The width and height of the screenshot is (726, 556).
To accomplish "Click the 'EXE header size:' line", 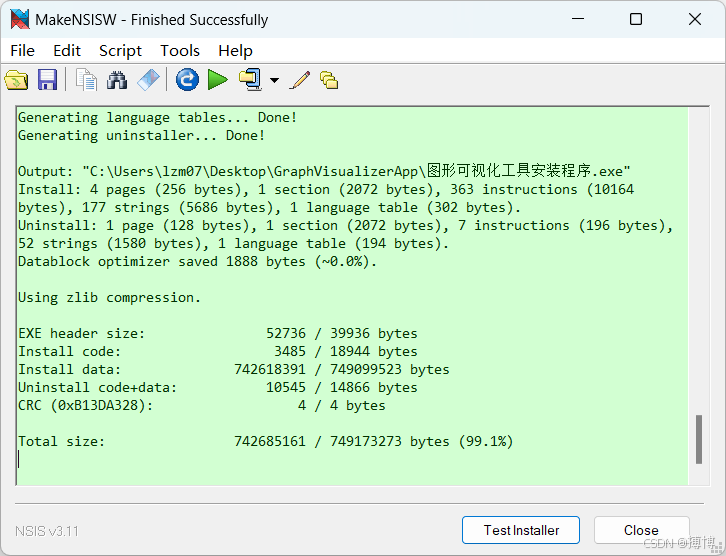I will (x=218, y=333).
